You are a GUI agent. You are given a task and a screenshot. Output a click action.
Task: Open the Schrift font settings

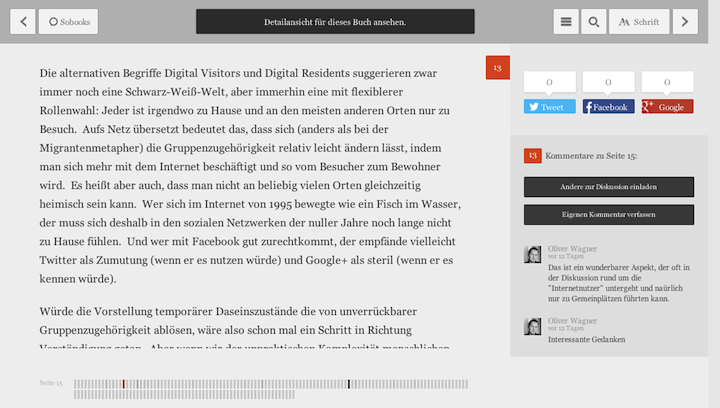point(638,21)
